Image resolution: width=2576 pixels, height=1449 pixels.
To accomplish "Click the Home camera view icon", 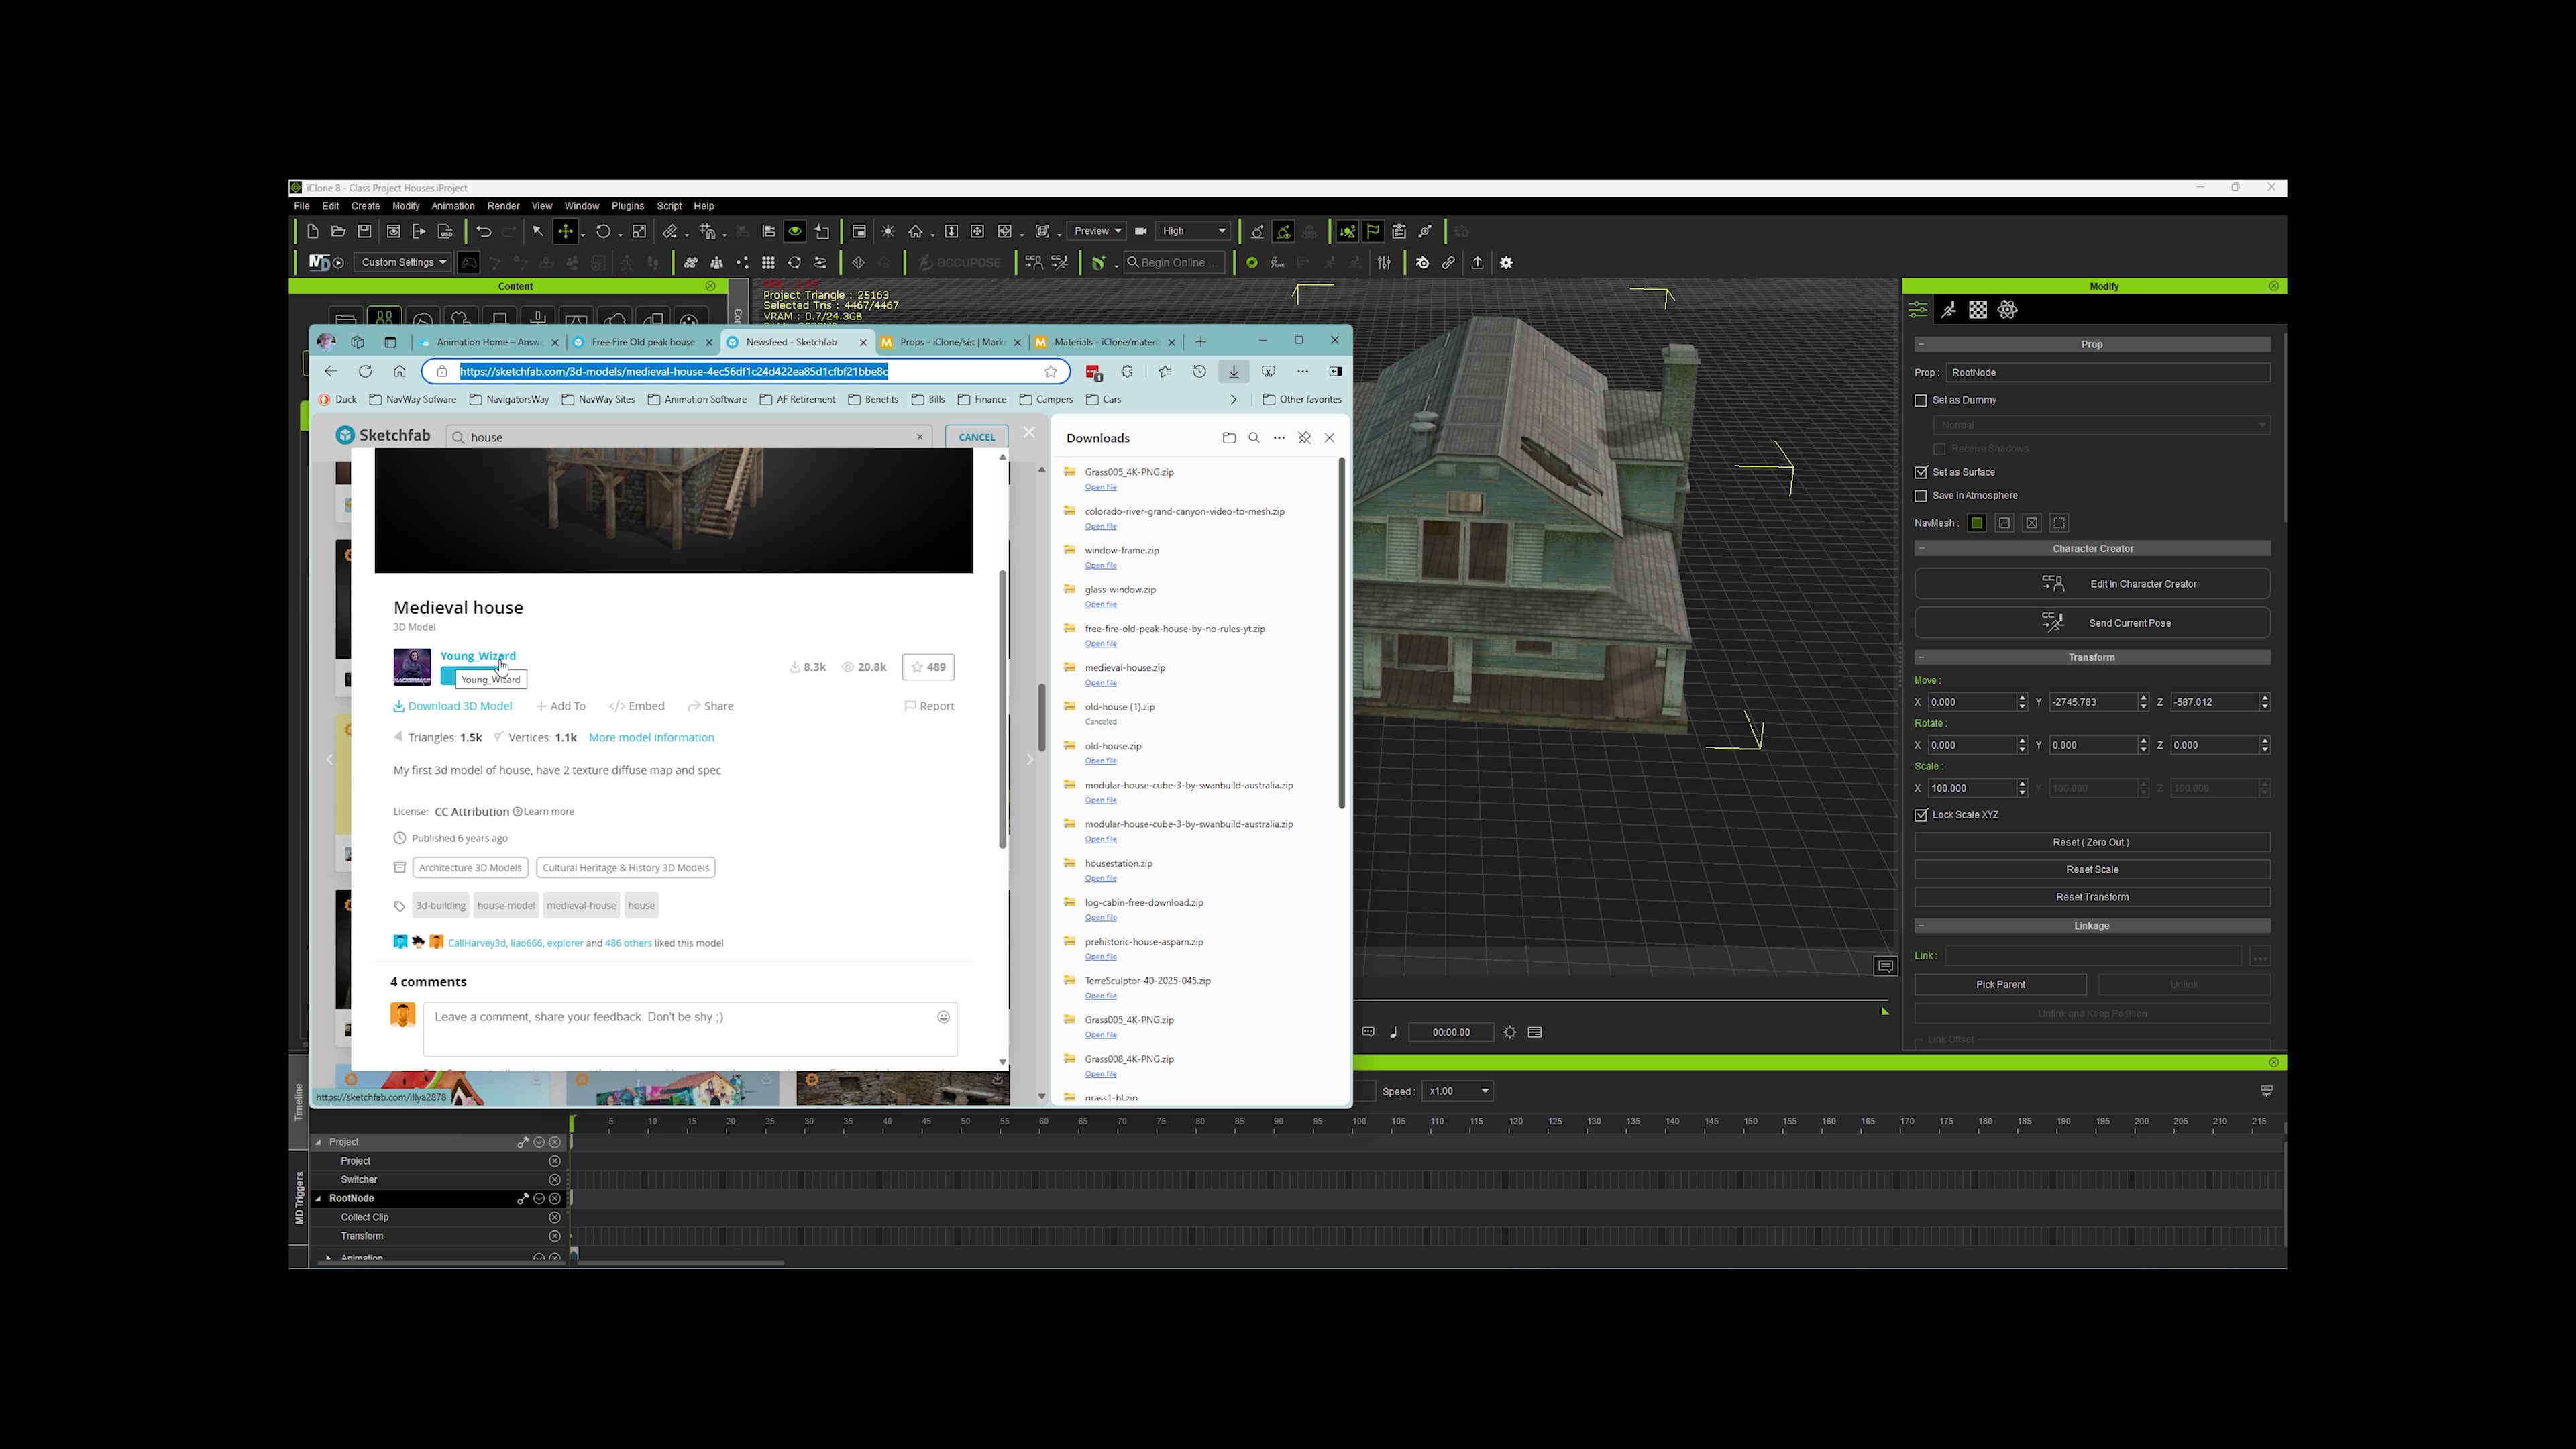I will click(x=915, y=232).
